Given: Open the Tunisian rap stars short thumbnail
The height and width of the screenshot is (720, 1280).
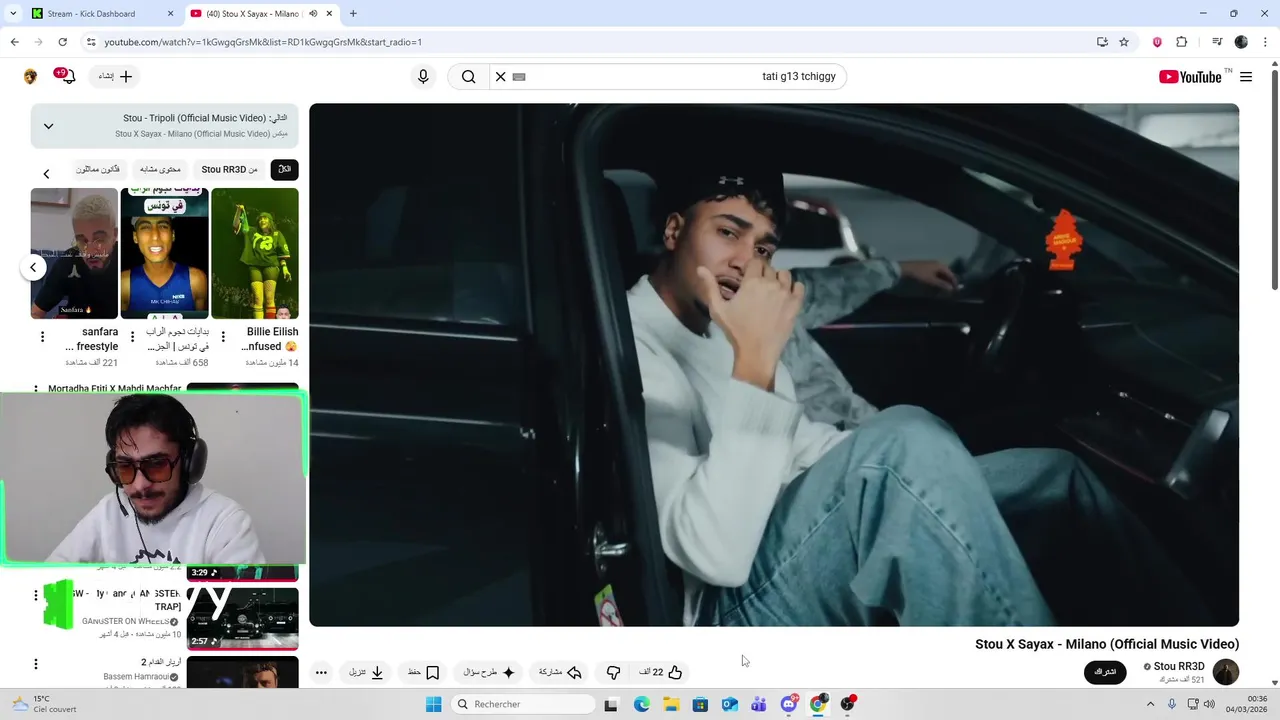Looking at the screenshot, I should (164, 253).
